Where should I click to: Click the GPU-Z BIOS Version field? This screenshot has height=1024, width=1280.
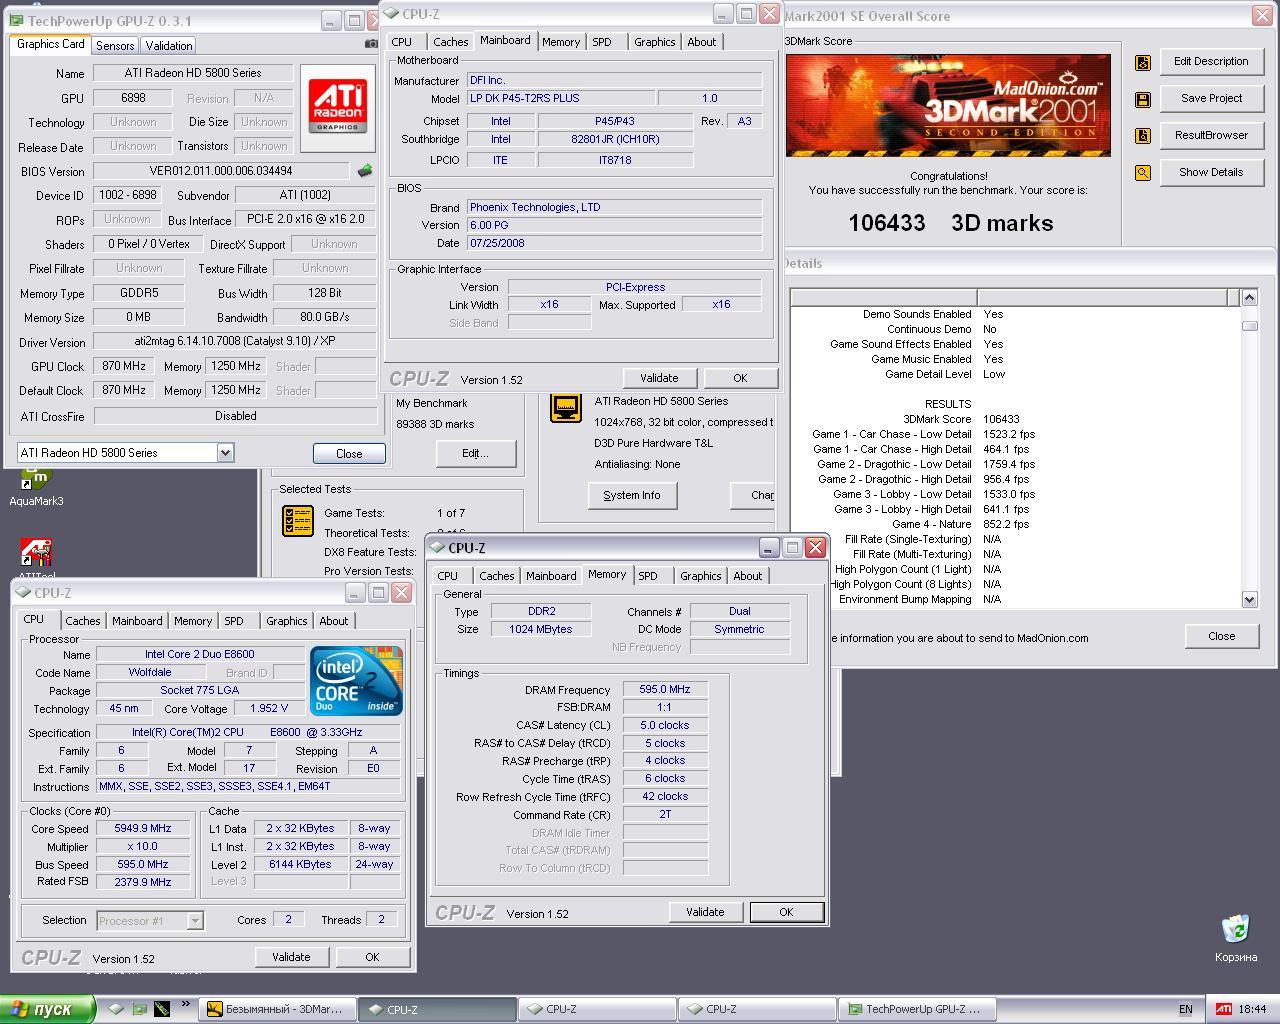coord(222,171)
